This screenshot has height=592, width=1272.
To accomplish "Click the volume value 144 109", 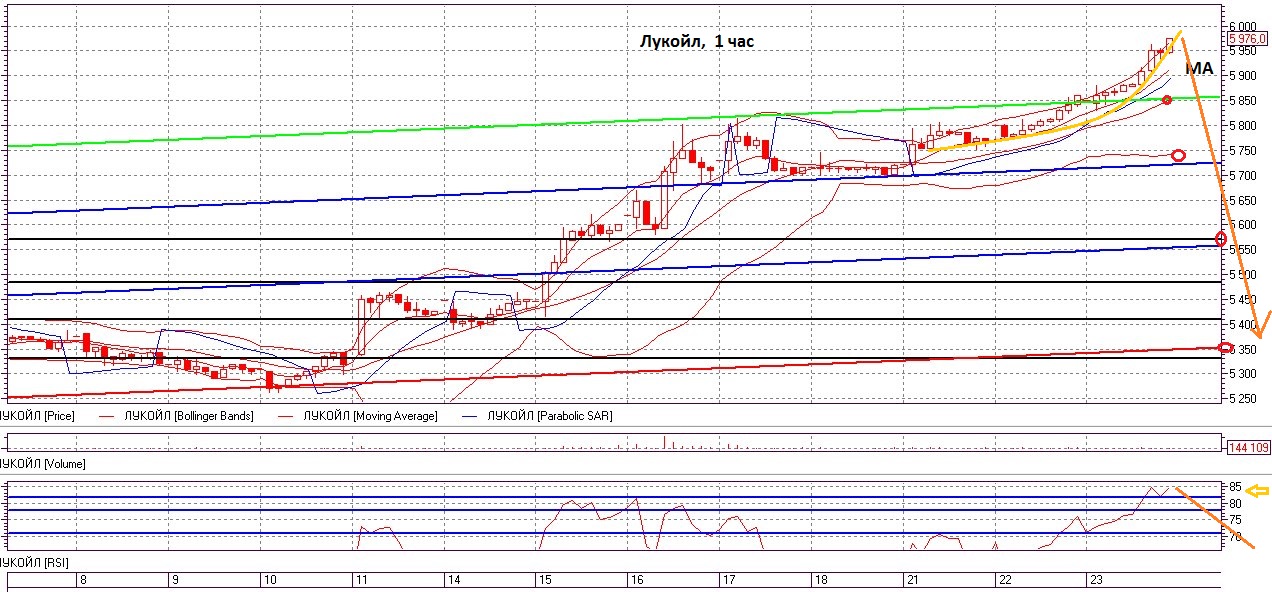I will click(x=1248, y=447).
